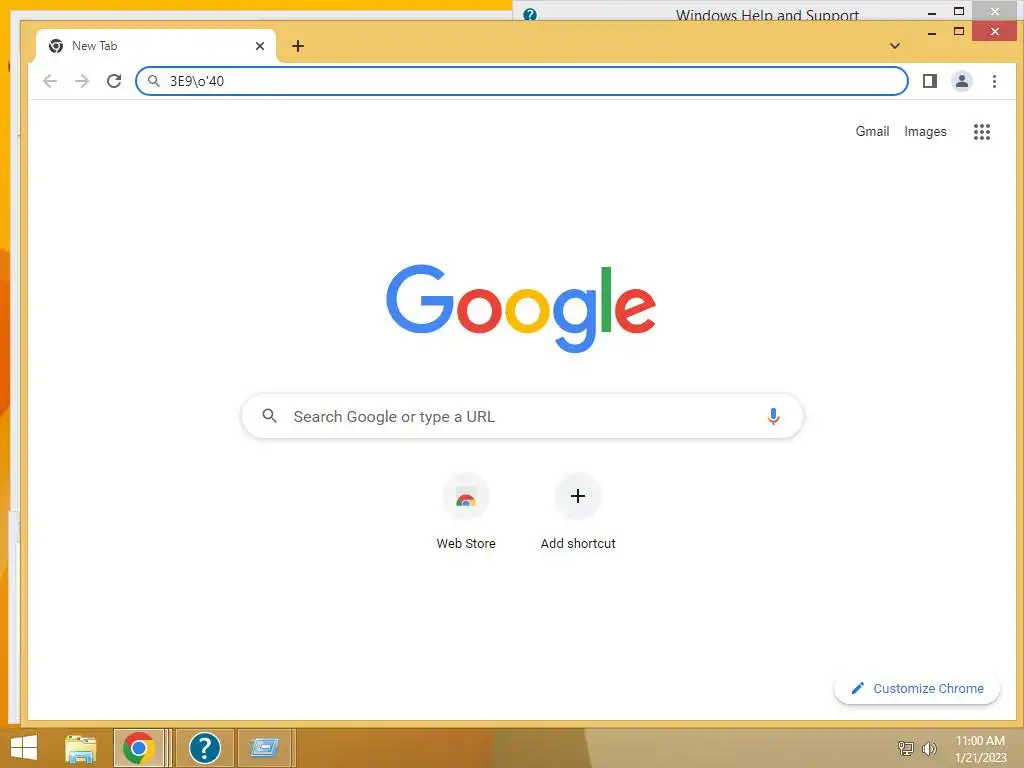Screen dimensions: 1024x768
Task: Expand the tab search chevron
Action: 895,46
